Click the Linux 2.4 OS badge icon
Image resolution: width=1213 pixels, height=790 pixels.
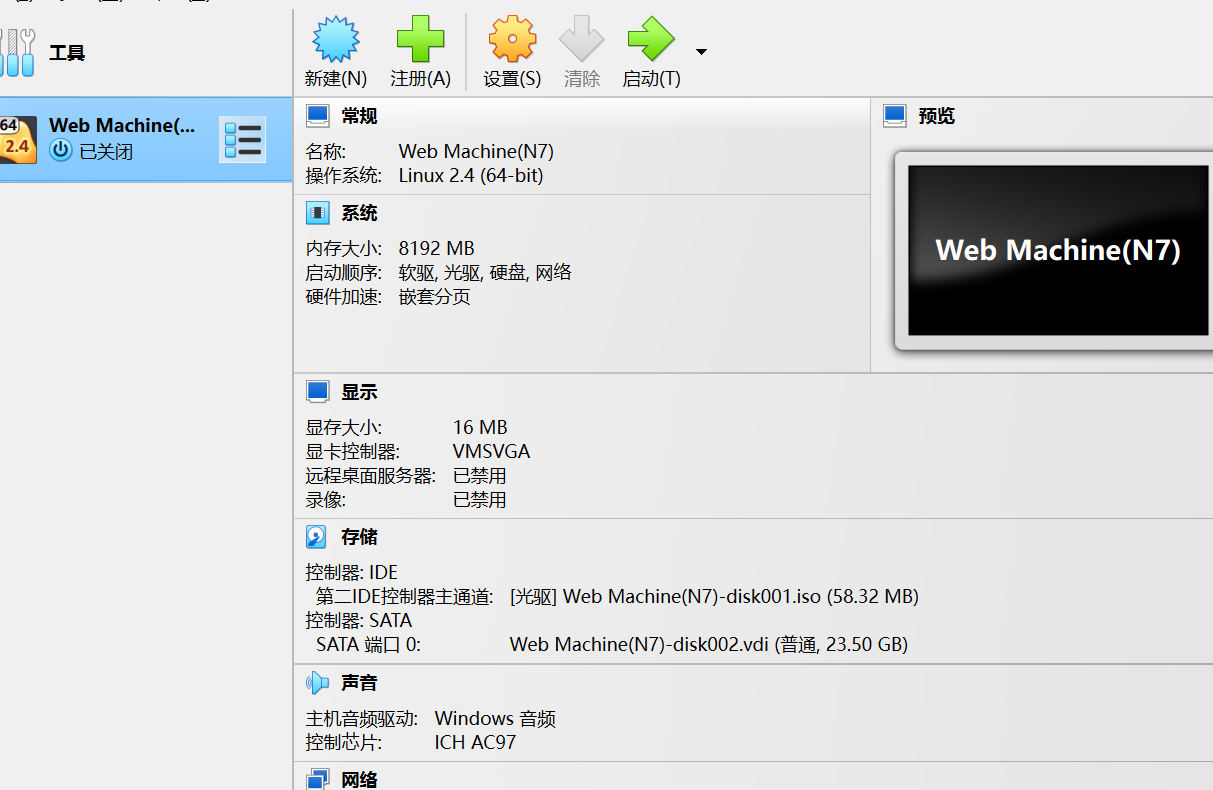coord(17,140)
